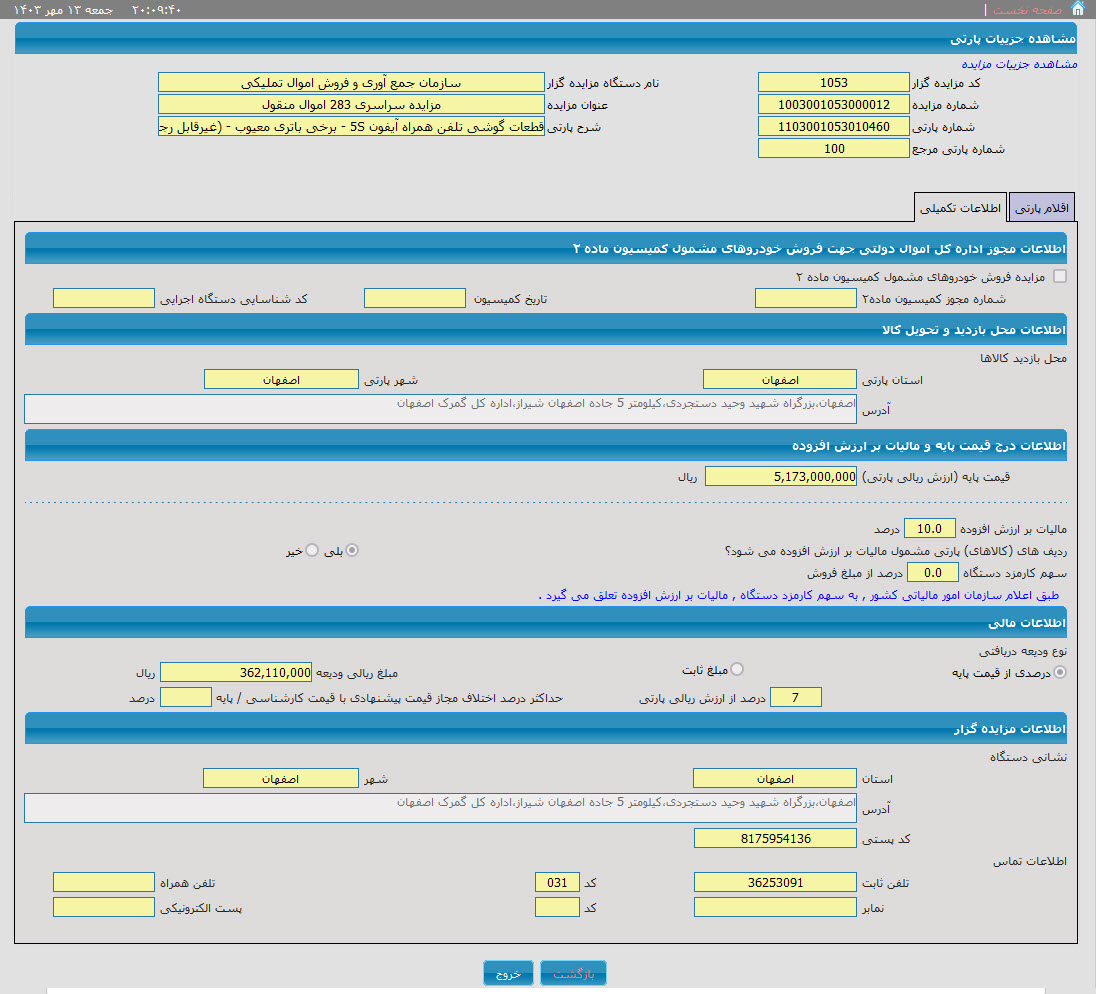Click the قیمت پایه amount field
1096x994 pixels.
point(781,477)
